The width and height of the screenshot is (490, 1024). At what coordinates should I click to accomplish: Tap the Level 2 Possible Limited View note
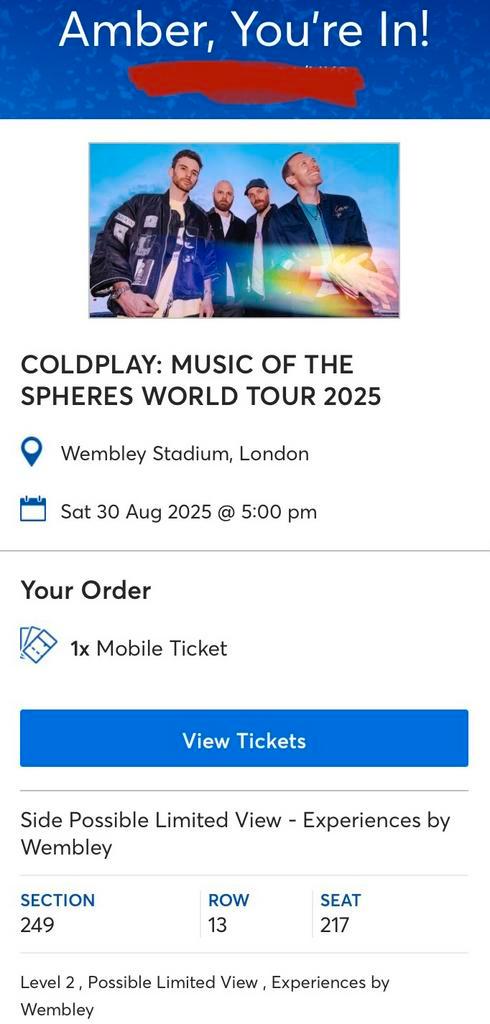click(x=205, y=996)
